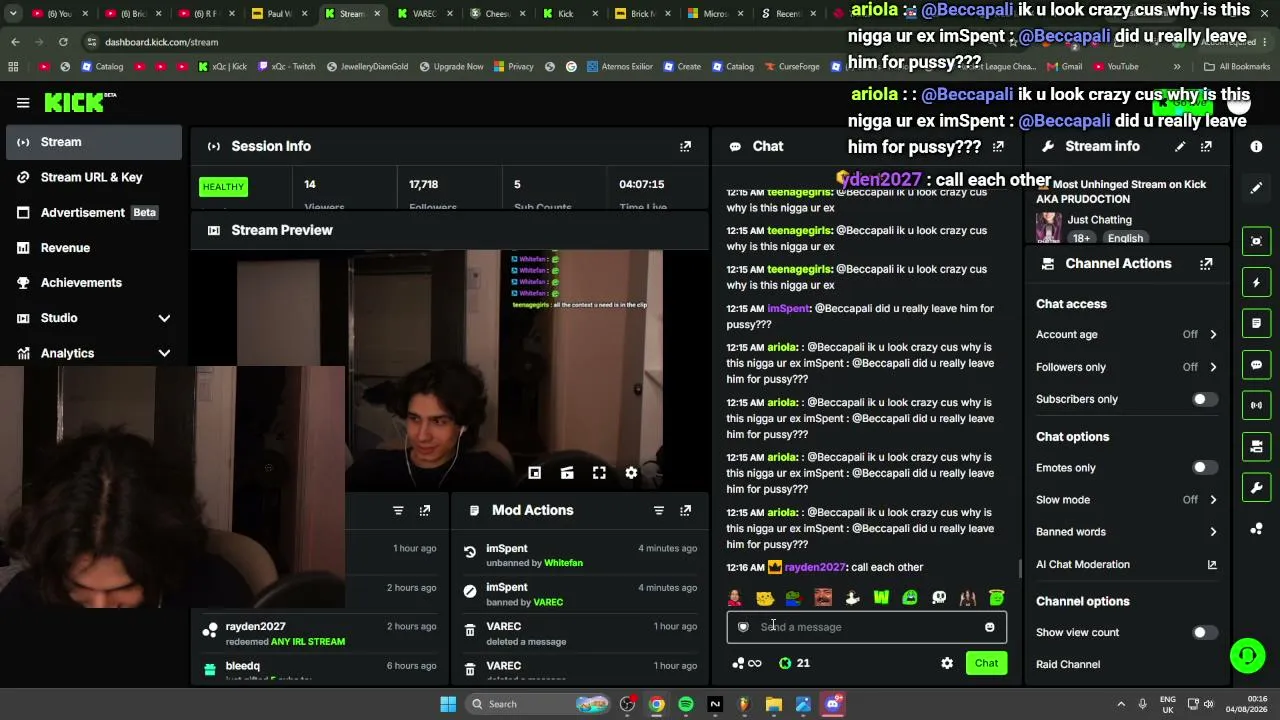Expand the Studio sidebar section
Image resolution: width=1280 pixels, height=720 pixels.
point(164,318)
